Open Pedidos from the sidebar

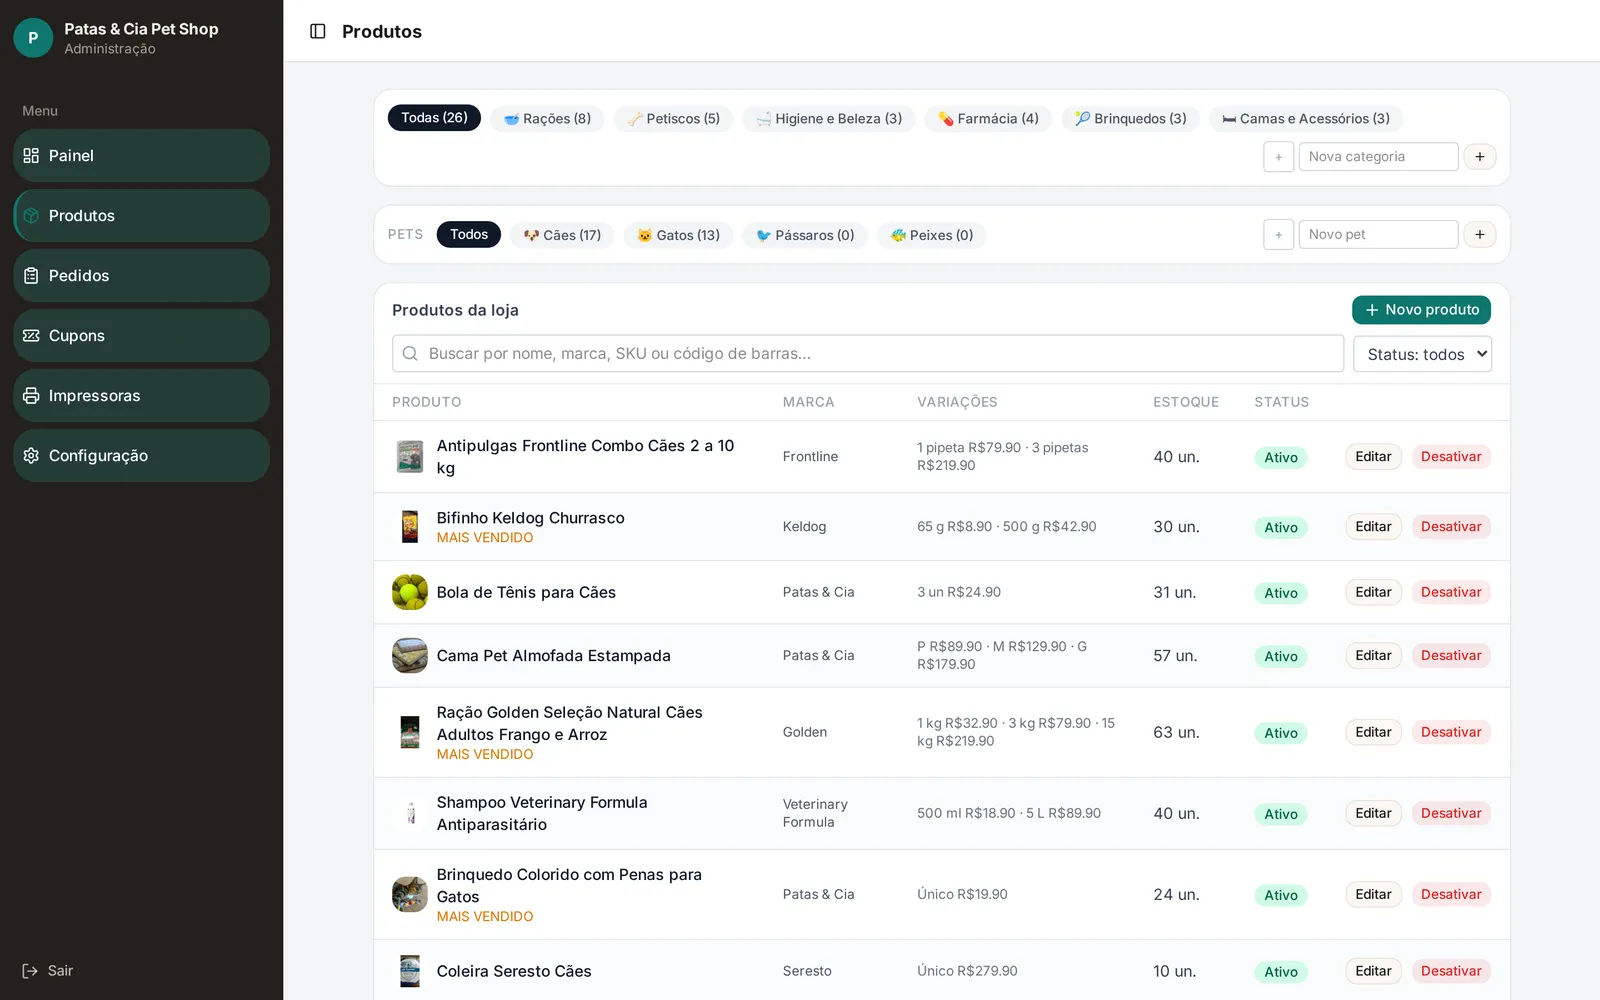point(141,275)
